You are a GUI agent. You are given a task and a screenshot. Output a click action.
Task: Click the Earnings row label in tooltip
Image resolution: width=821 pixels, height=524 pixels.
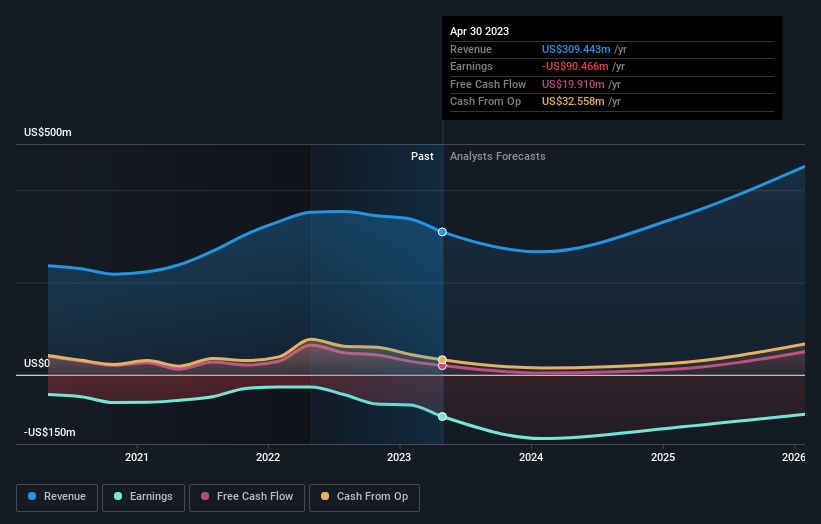pos(471,66)
